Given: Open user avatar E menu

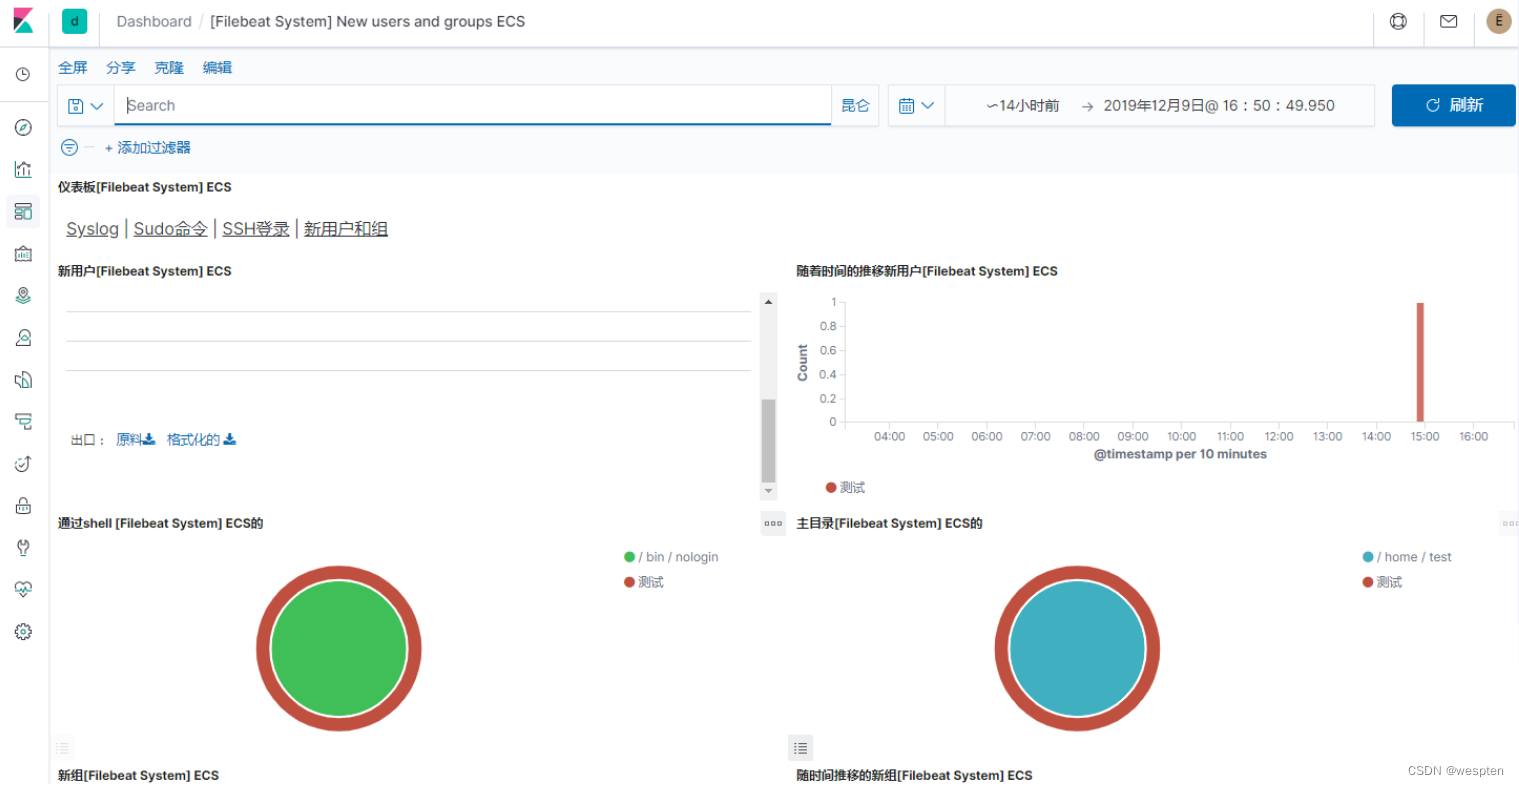Looking at the screenshot, I should point(1498,21).
